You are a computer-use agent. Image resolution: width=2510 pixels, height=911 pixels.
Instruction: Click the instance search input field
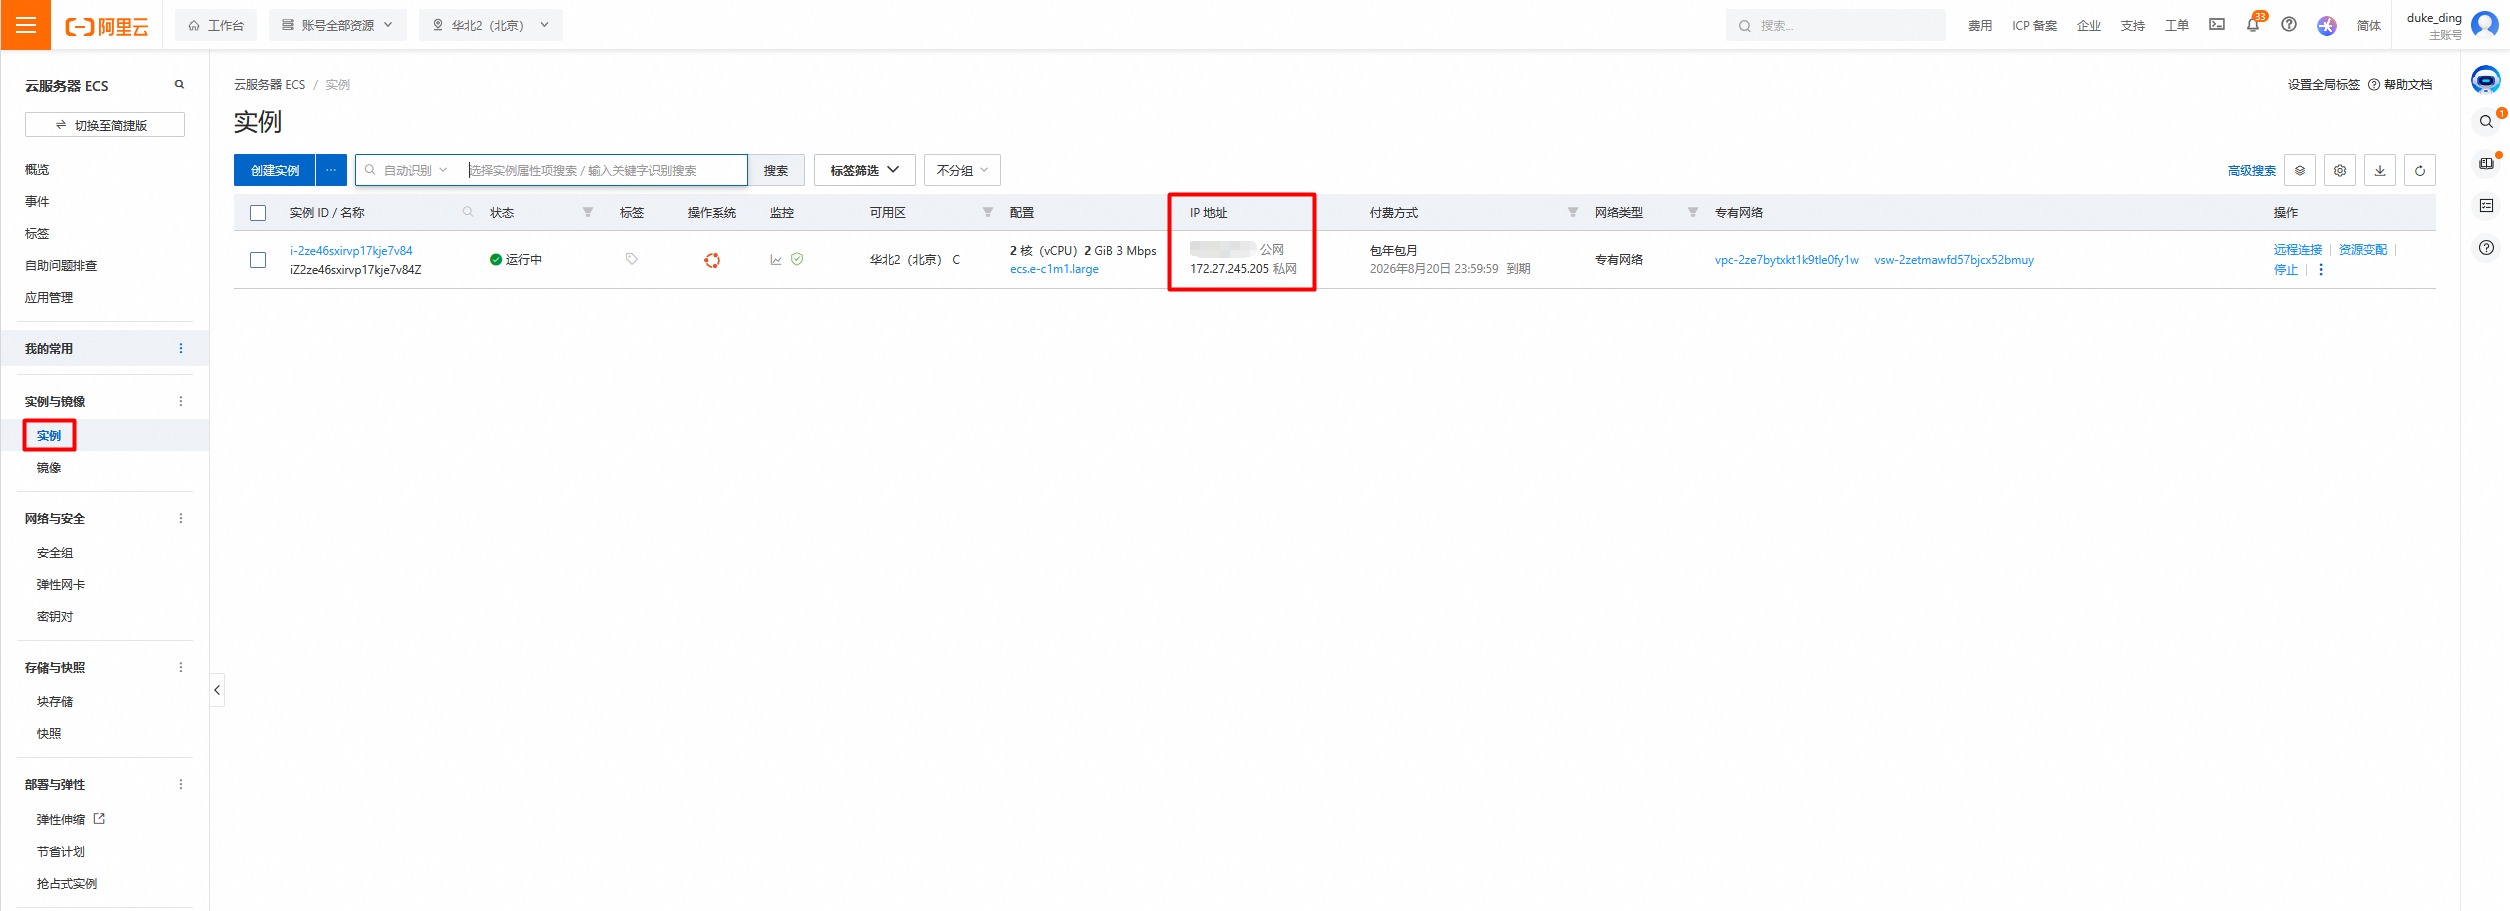pos(605,171)
